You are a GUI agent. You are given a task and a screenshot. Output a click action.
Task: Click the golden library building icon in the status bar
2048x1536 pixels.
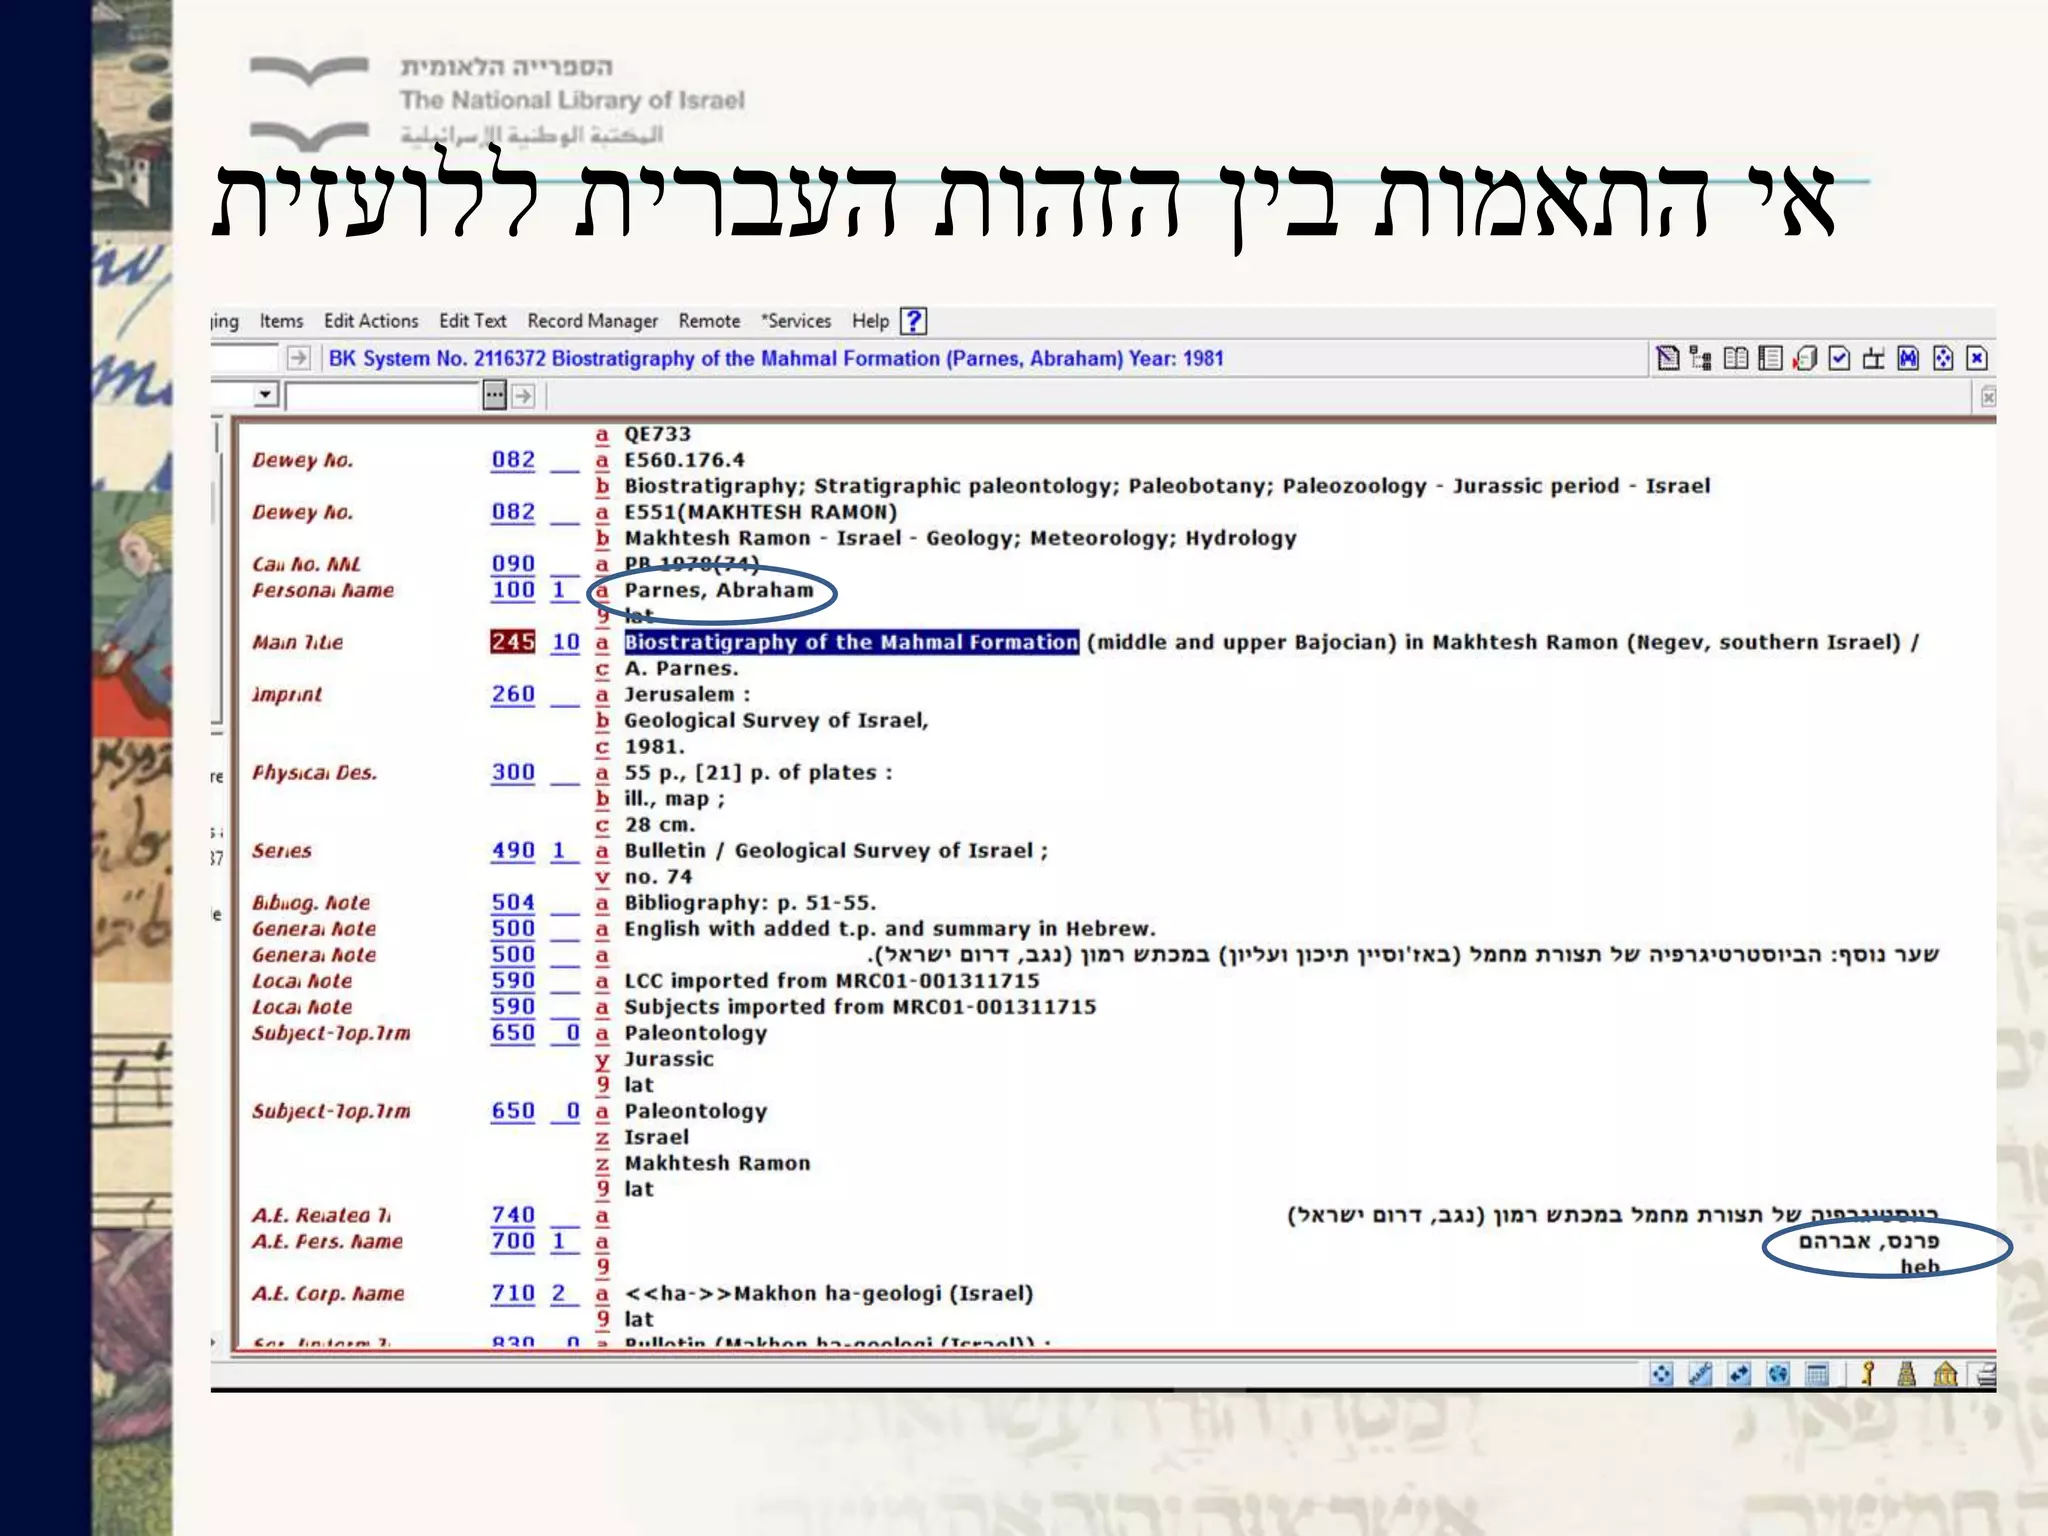pyautogui.click(x=1945, y=1374)
